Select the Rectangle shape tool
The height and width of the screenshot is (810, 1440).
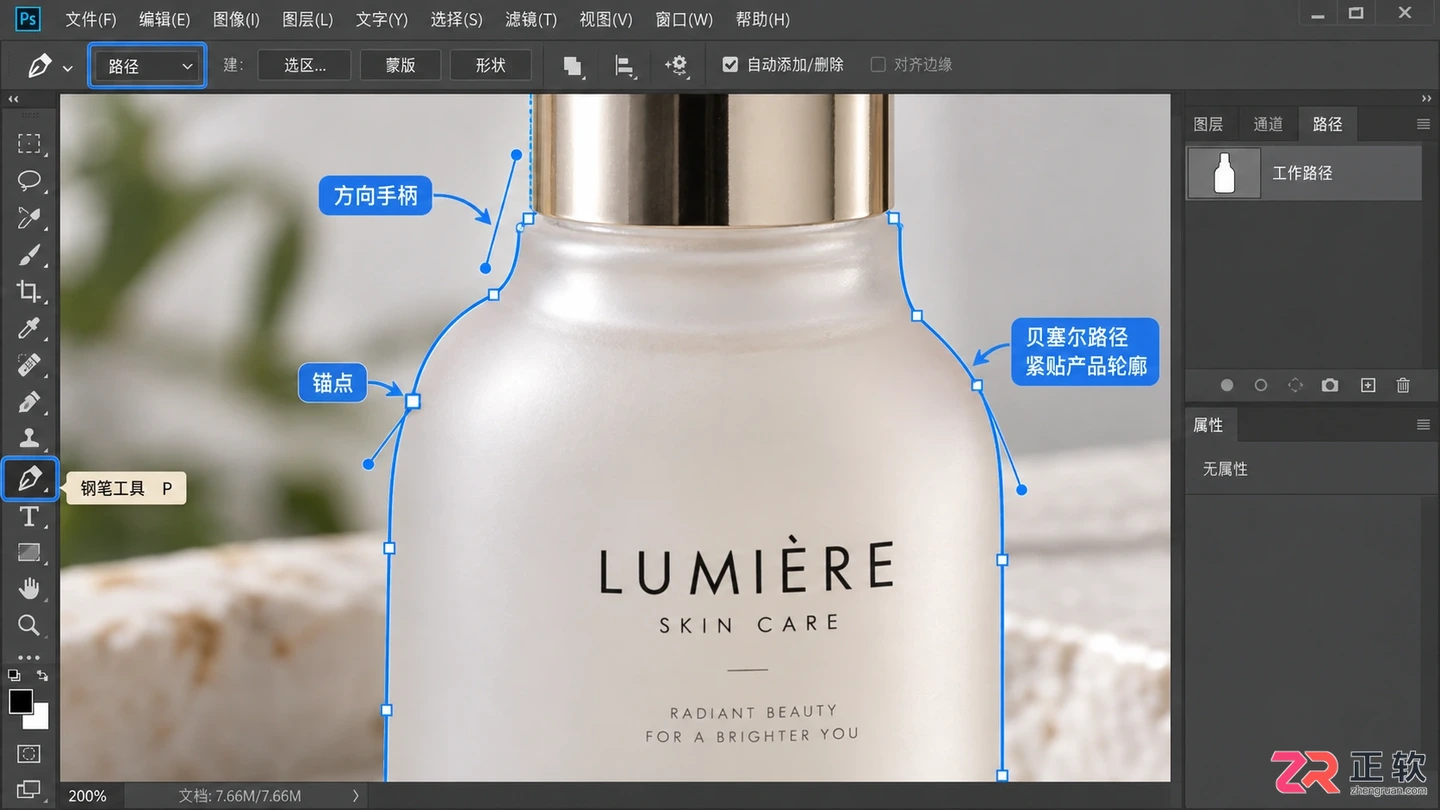29,552
